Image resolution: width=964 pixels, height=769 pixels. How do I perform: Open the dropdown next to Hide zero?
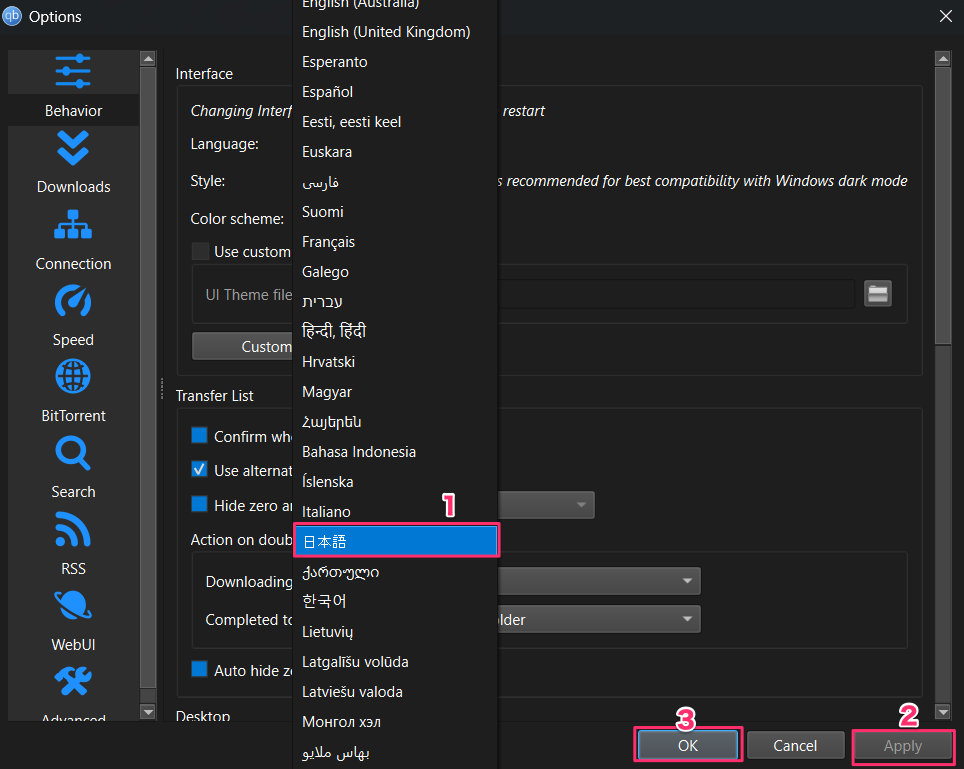point(546,505)
